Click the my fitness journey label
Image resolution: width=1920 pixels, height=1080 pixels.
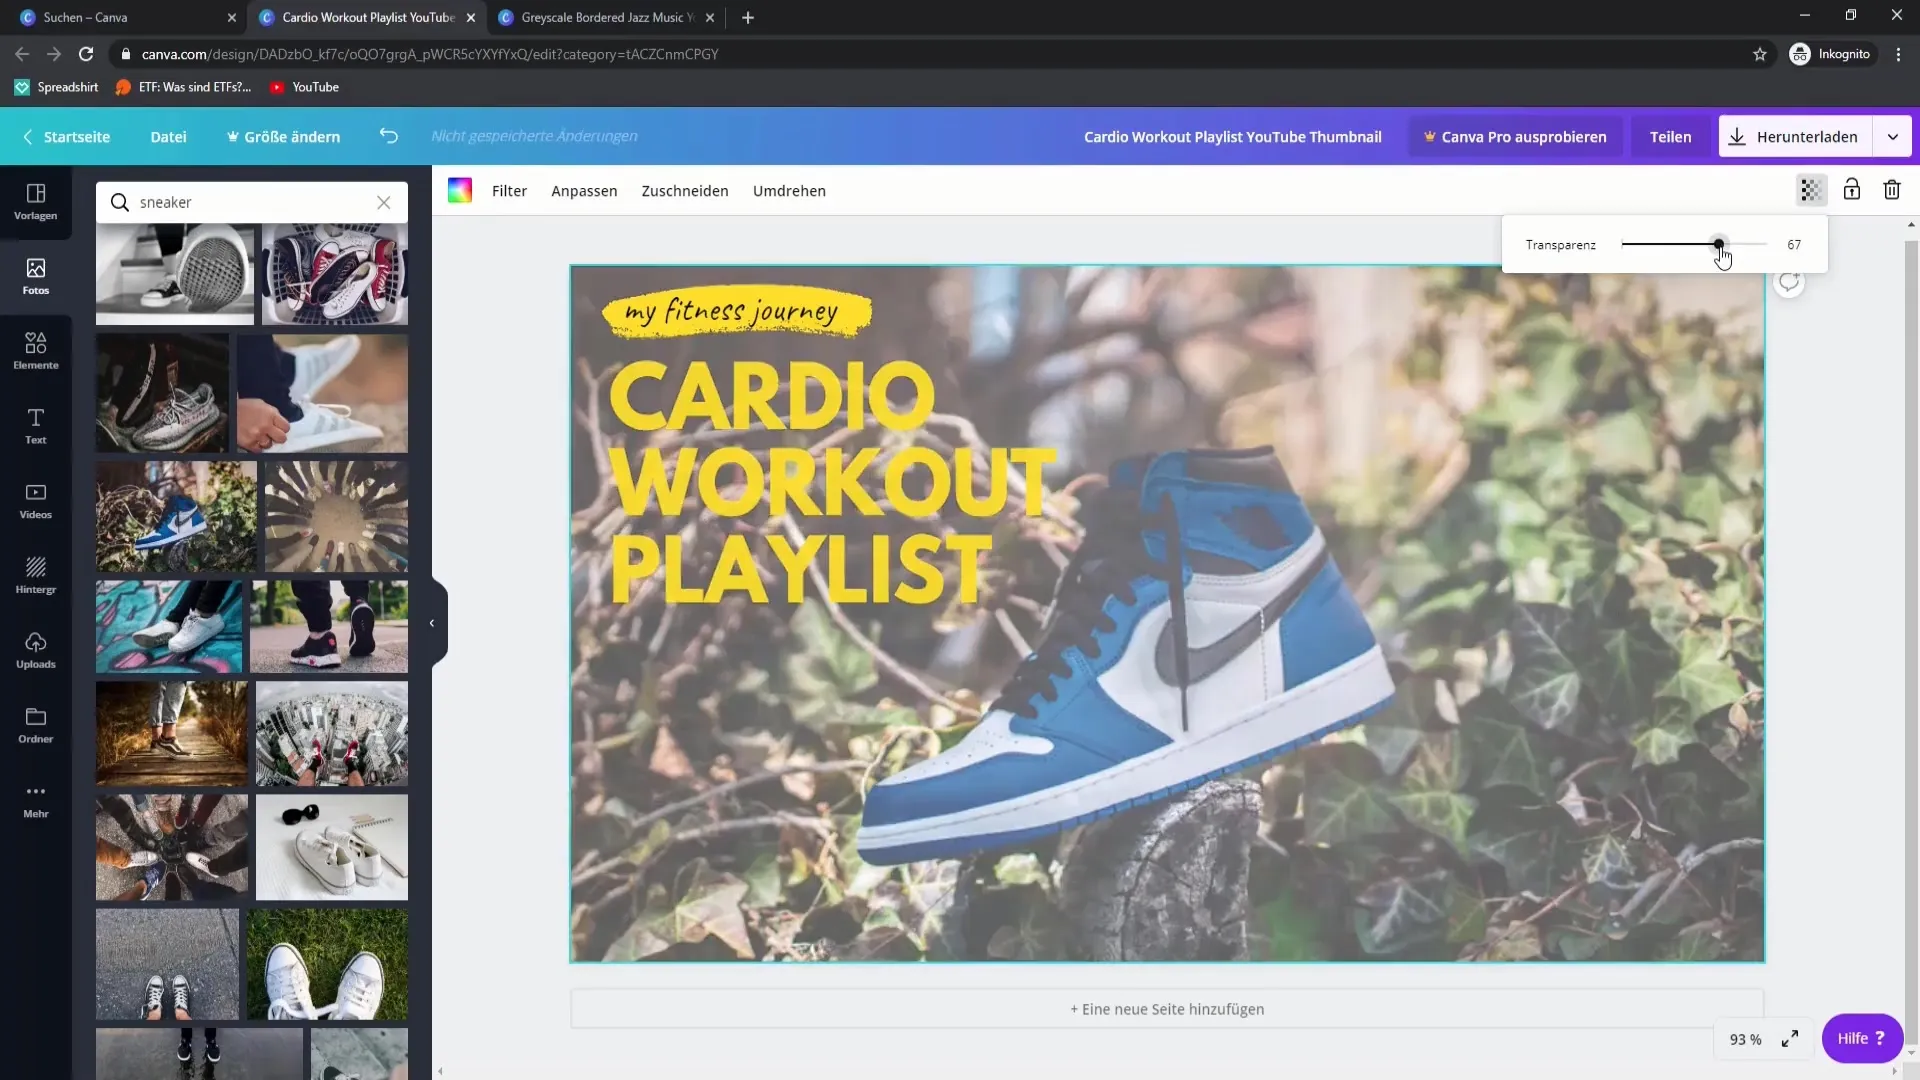(736, 312)
